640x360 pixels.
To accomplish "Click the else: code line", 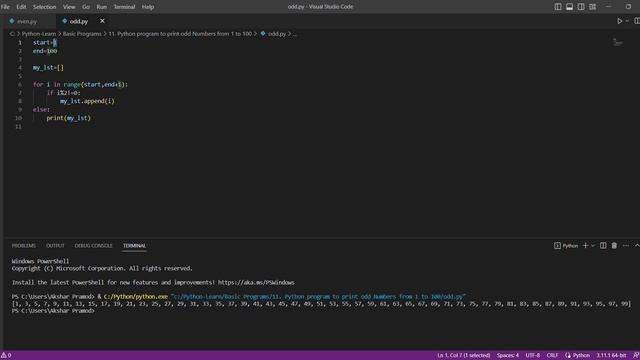I will [x=41, y=109].
